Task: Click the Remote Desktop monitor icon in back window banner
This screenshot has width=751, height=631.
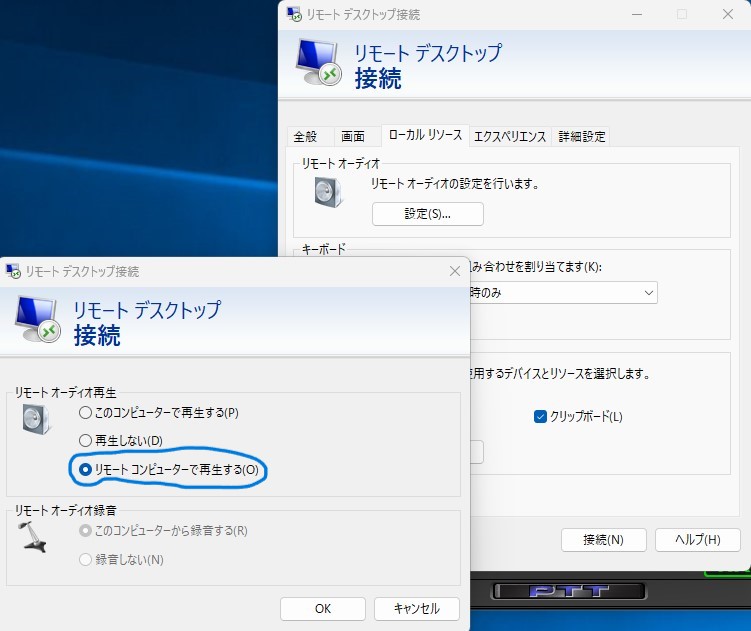Action: click(x=319, y=61)
